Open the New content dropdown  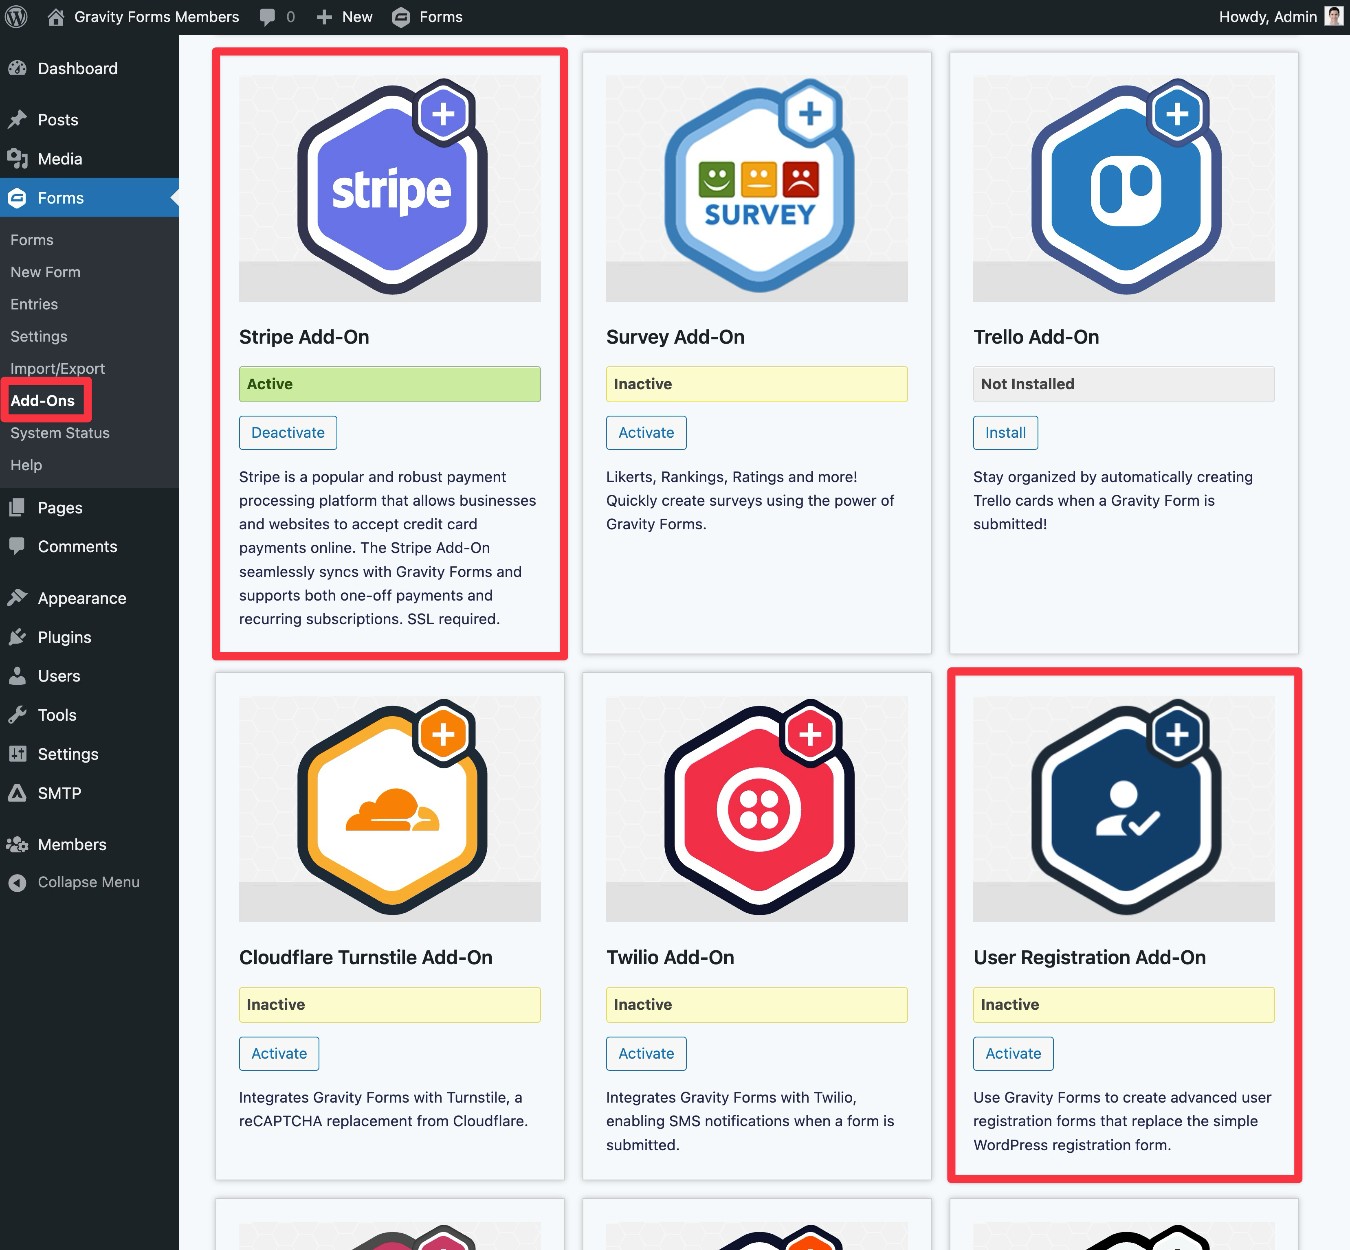pos(344,16)
